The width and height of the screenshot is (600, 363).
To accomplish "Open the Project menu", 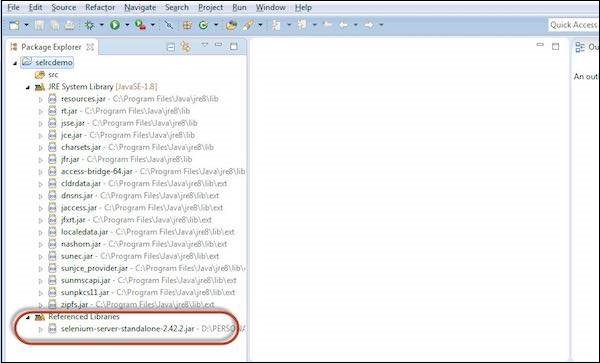I will pos(210,7).
